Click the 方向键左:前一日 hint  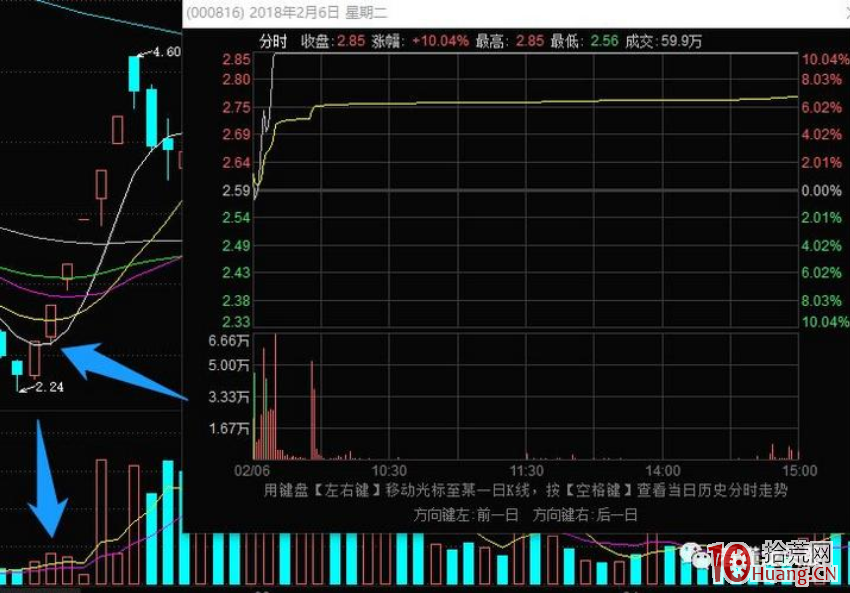pyautogui.click(x=466, y=514)
